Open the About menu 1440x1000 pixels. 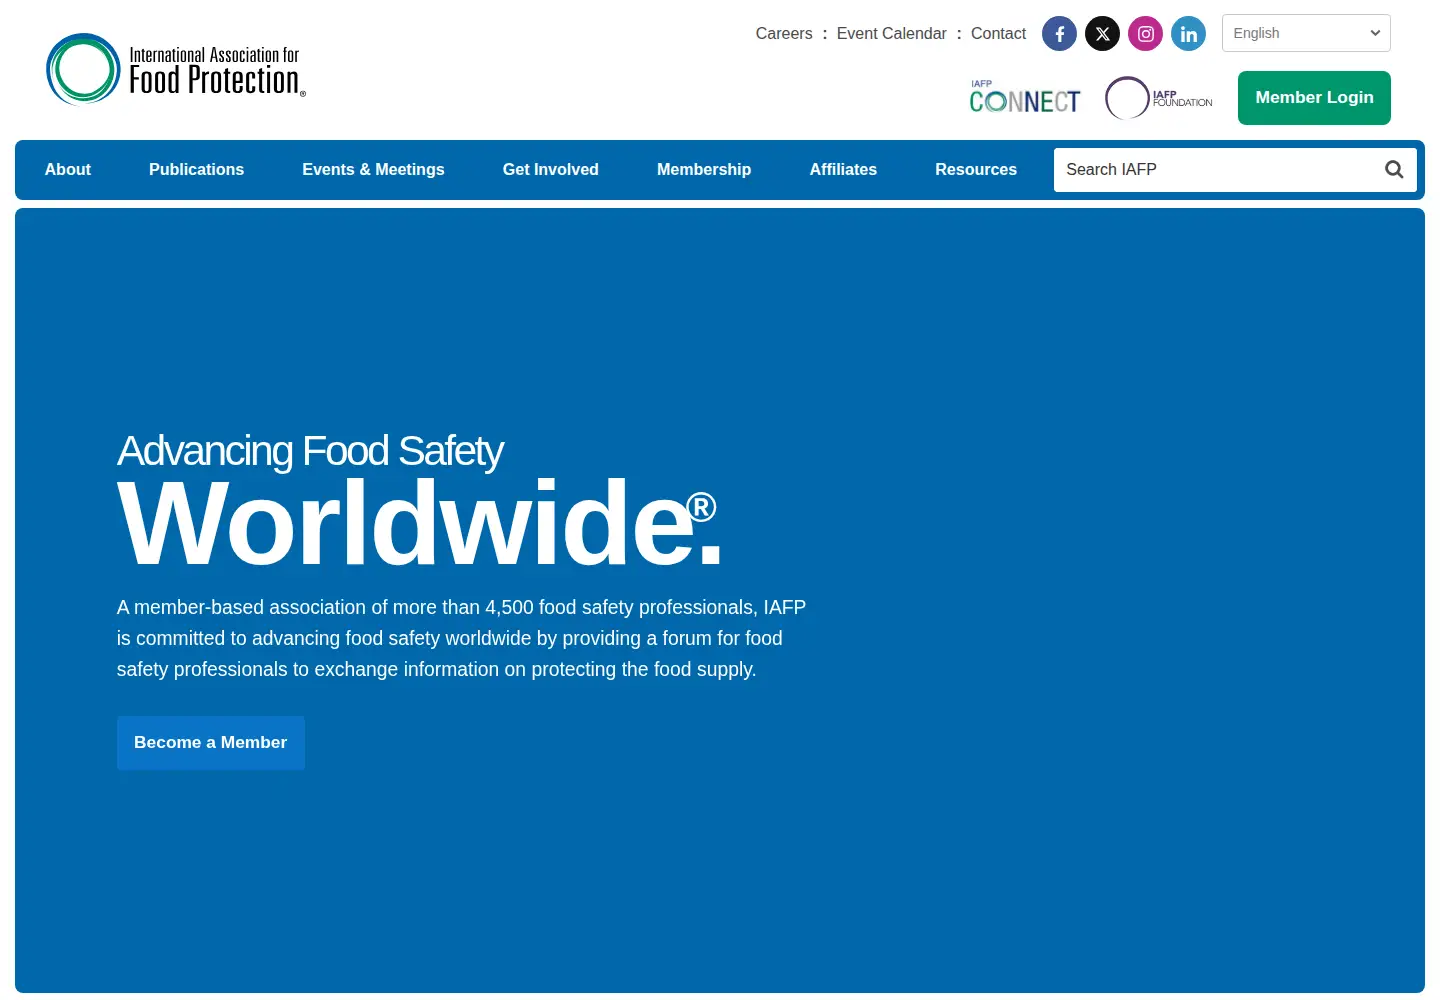click(68, 170)
